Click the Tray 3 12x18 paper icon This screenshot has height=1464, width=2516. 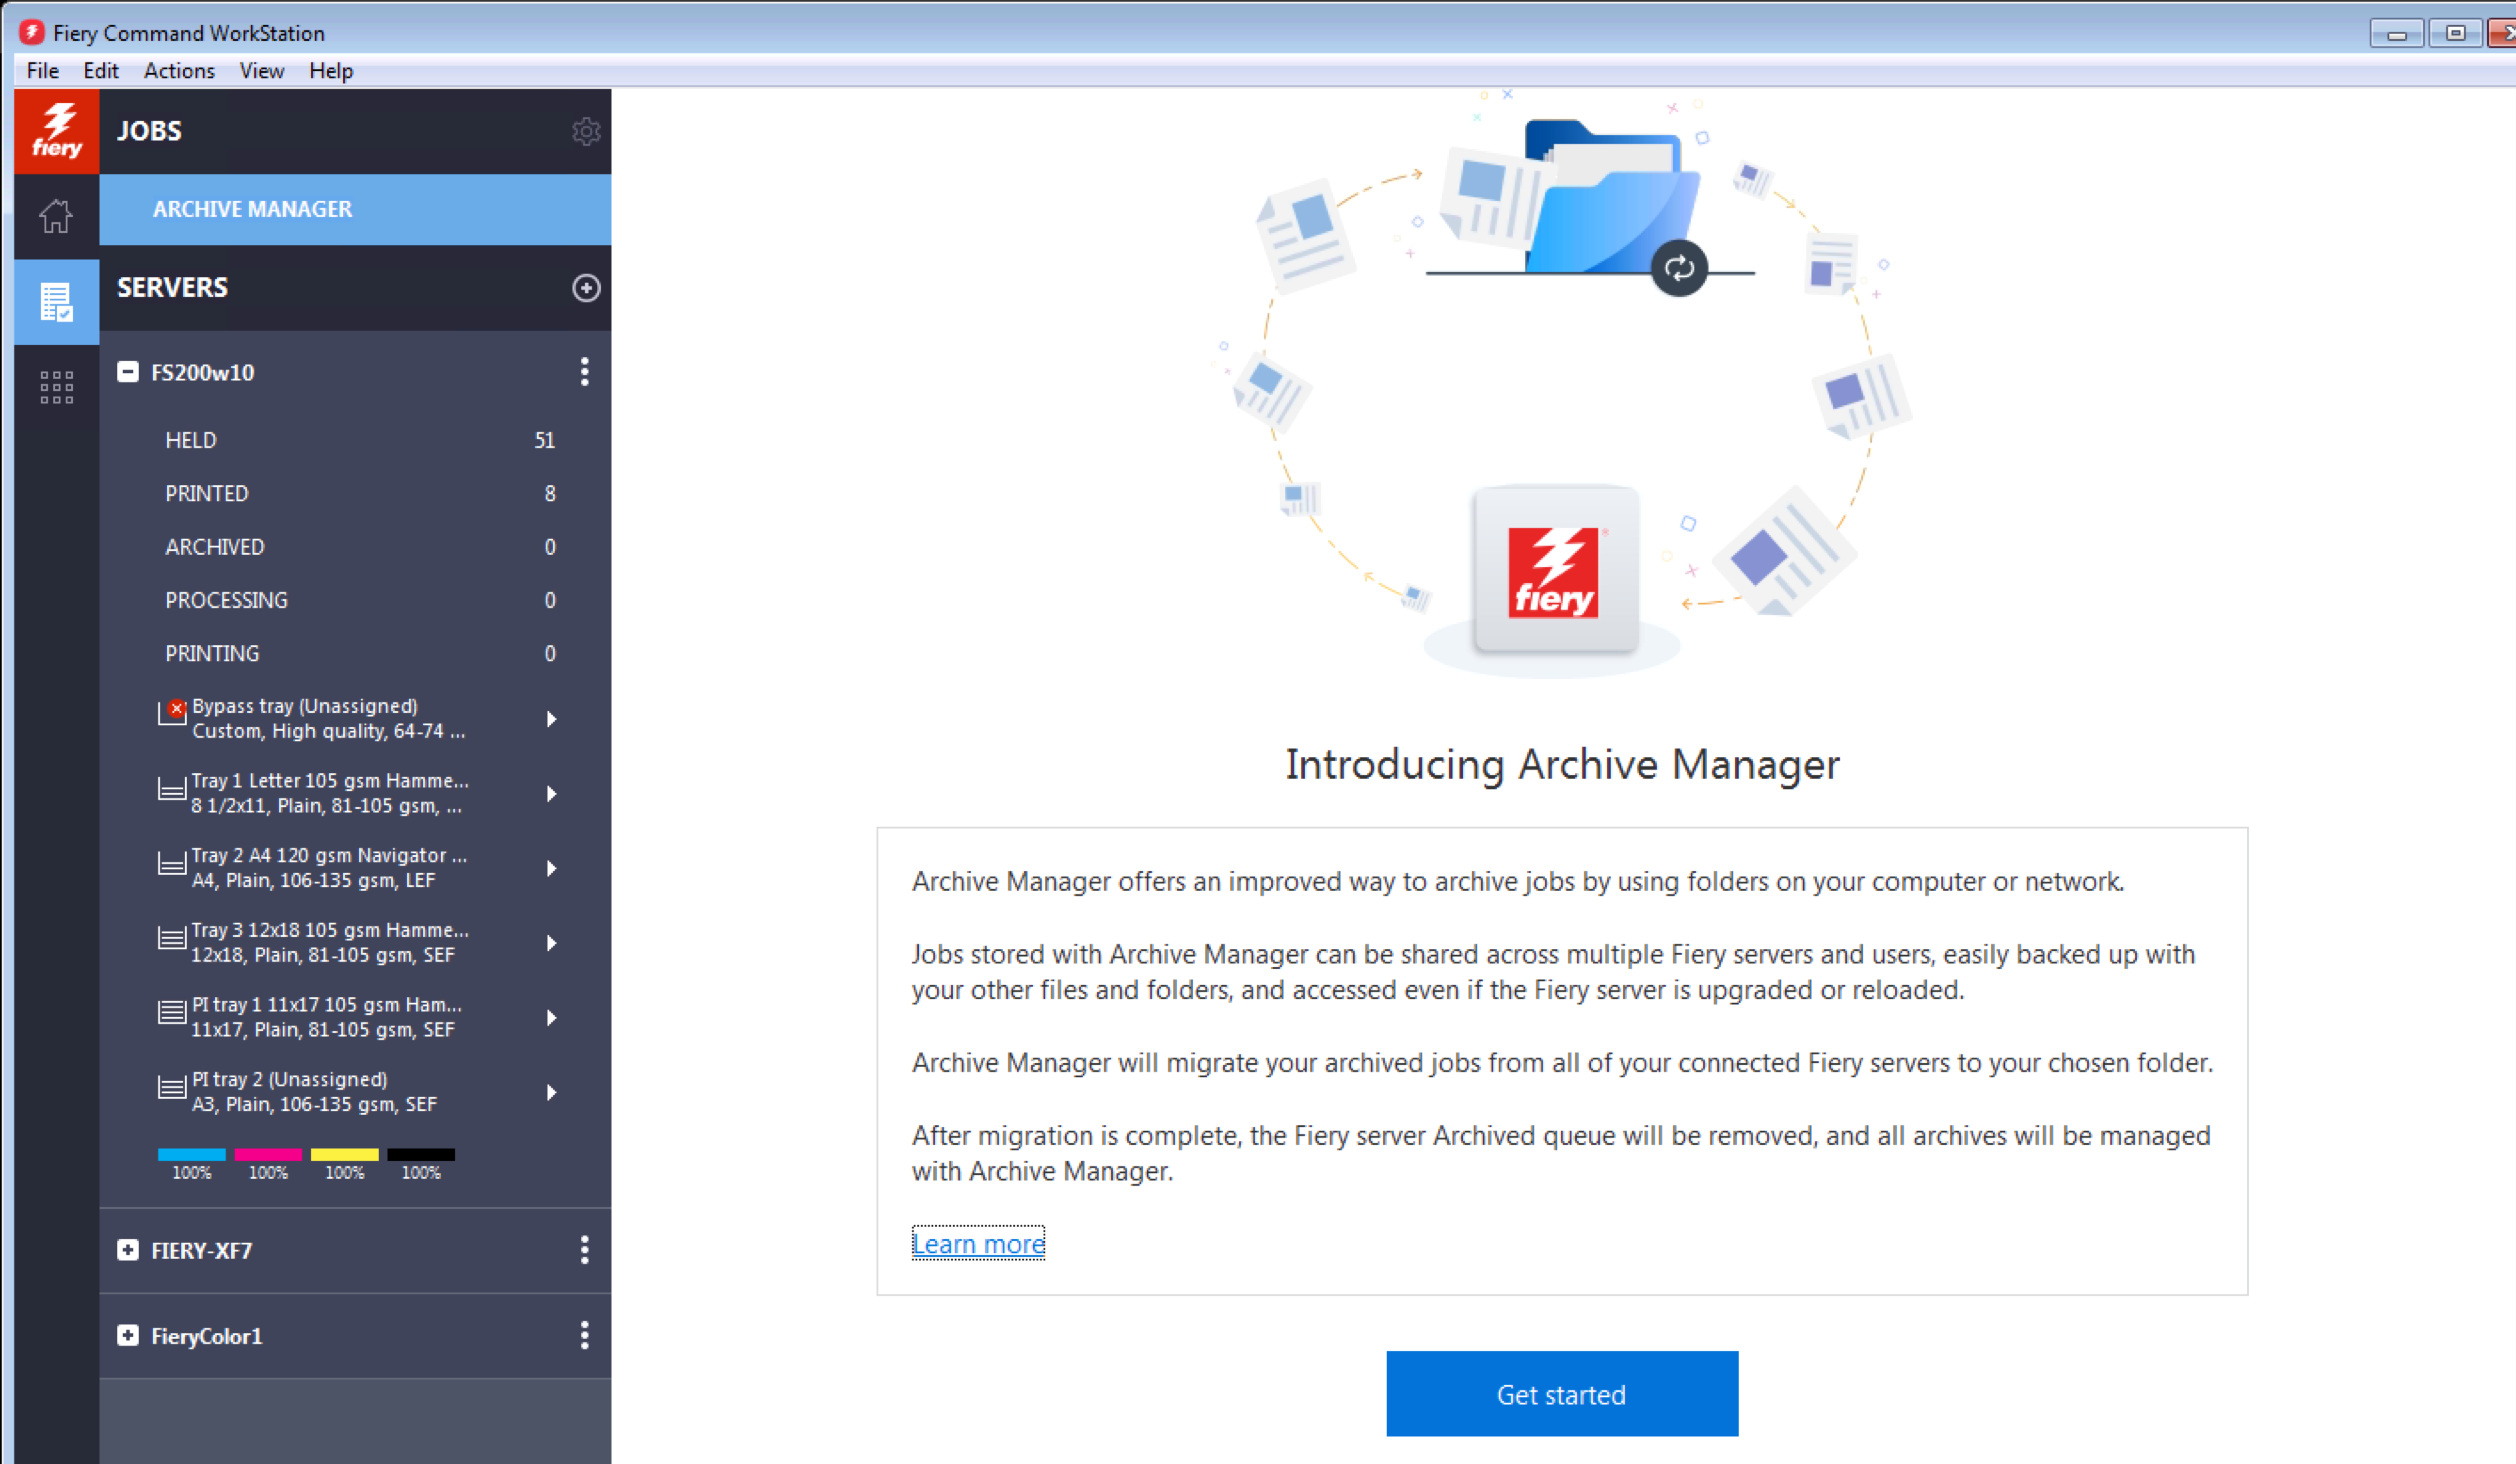tap(172, 939)
